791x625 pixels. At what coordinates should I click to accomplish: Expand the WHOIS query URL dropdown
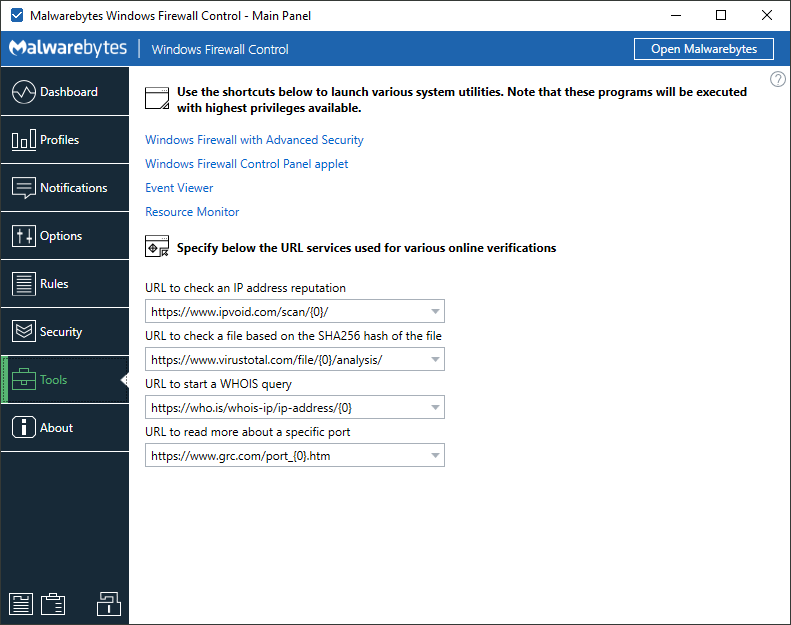click(x=435, y=407)
